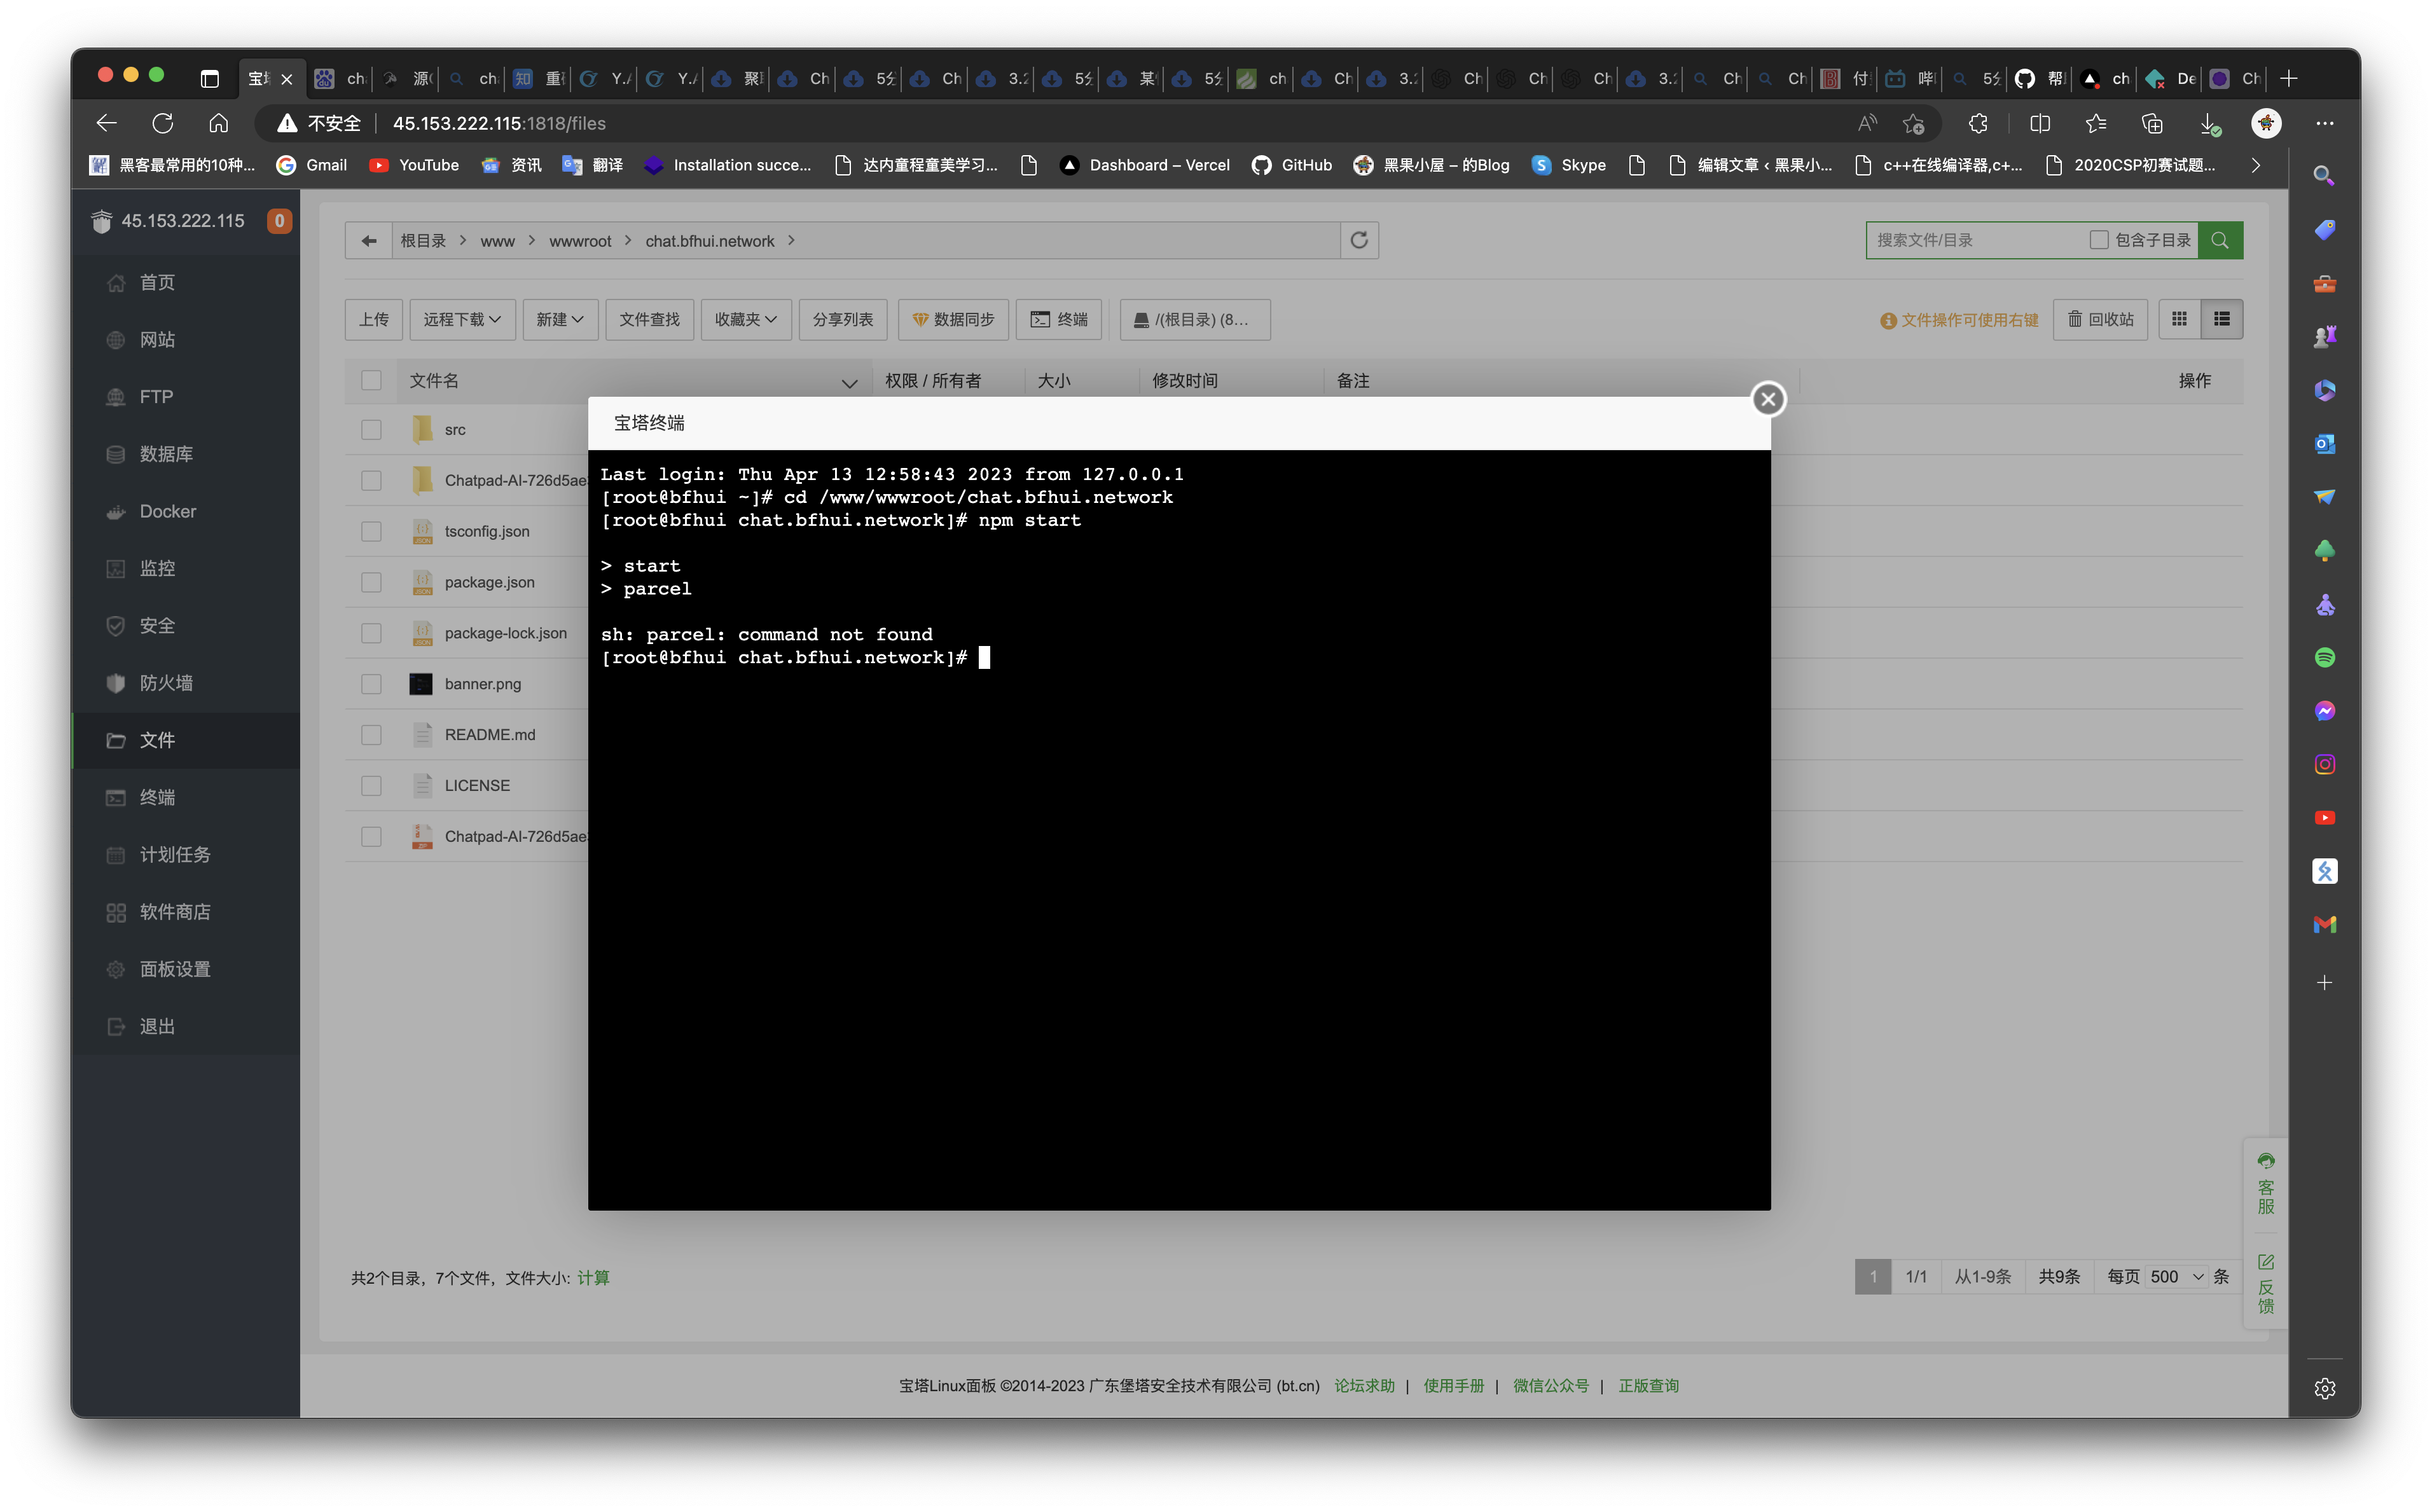
Task: Open the 软件商店 software store
Action: [x=174, y=911]
